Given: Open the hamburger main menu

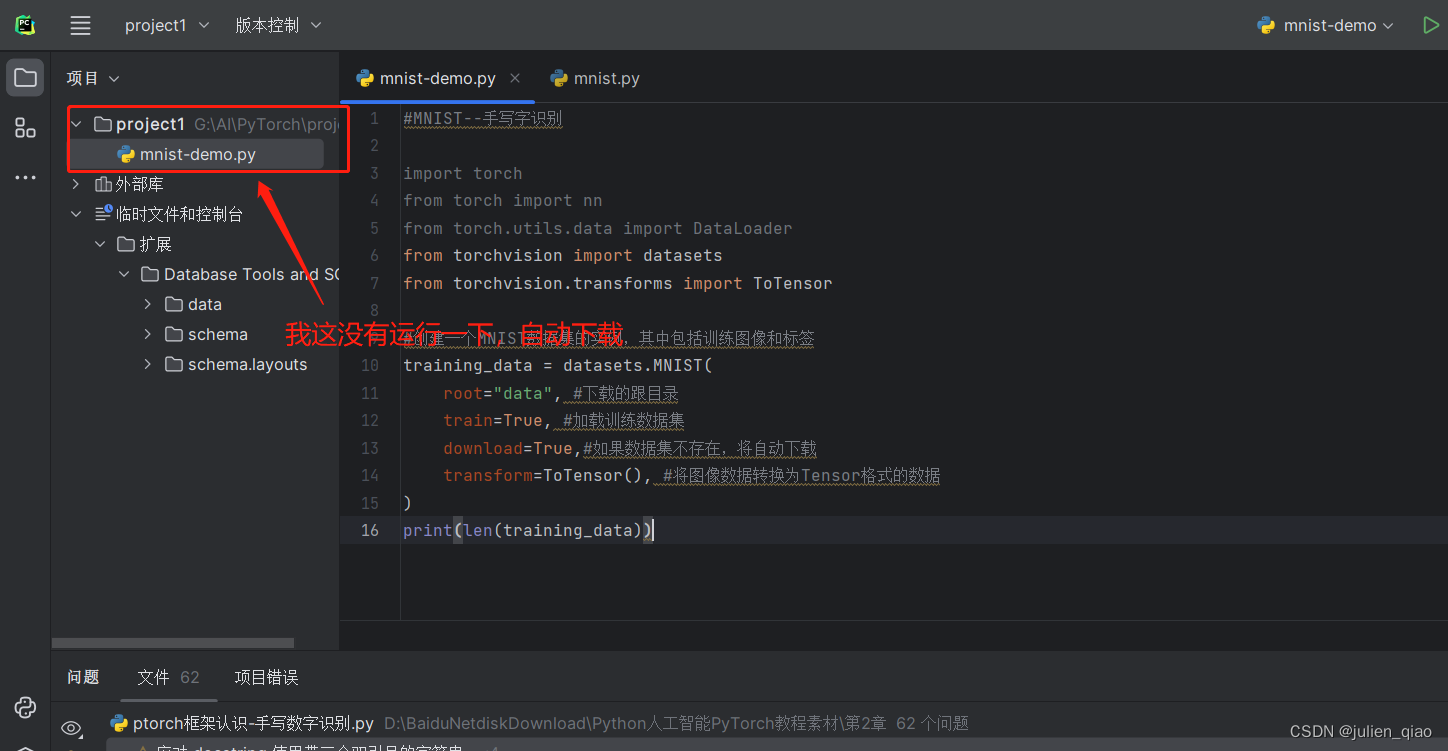Looking at the screenshot, I should (x=80, y=26).
